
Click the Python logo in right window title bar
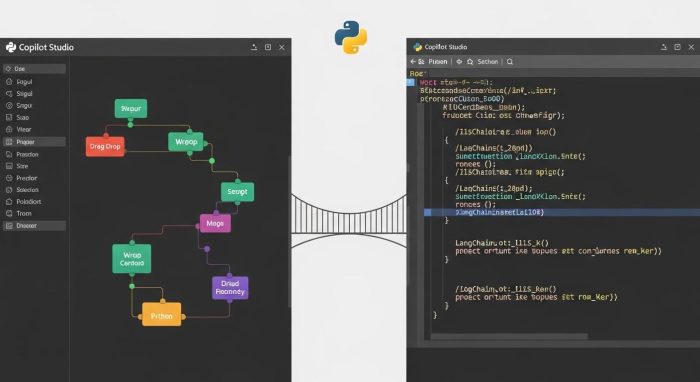pos(417,47)
